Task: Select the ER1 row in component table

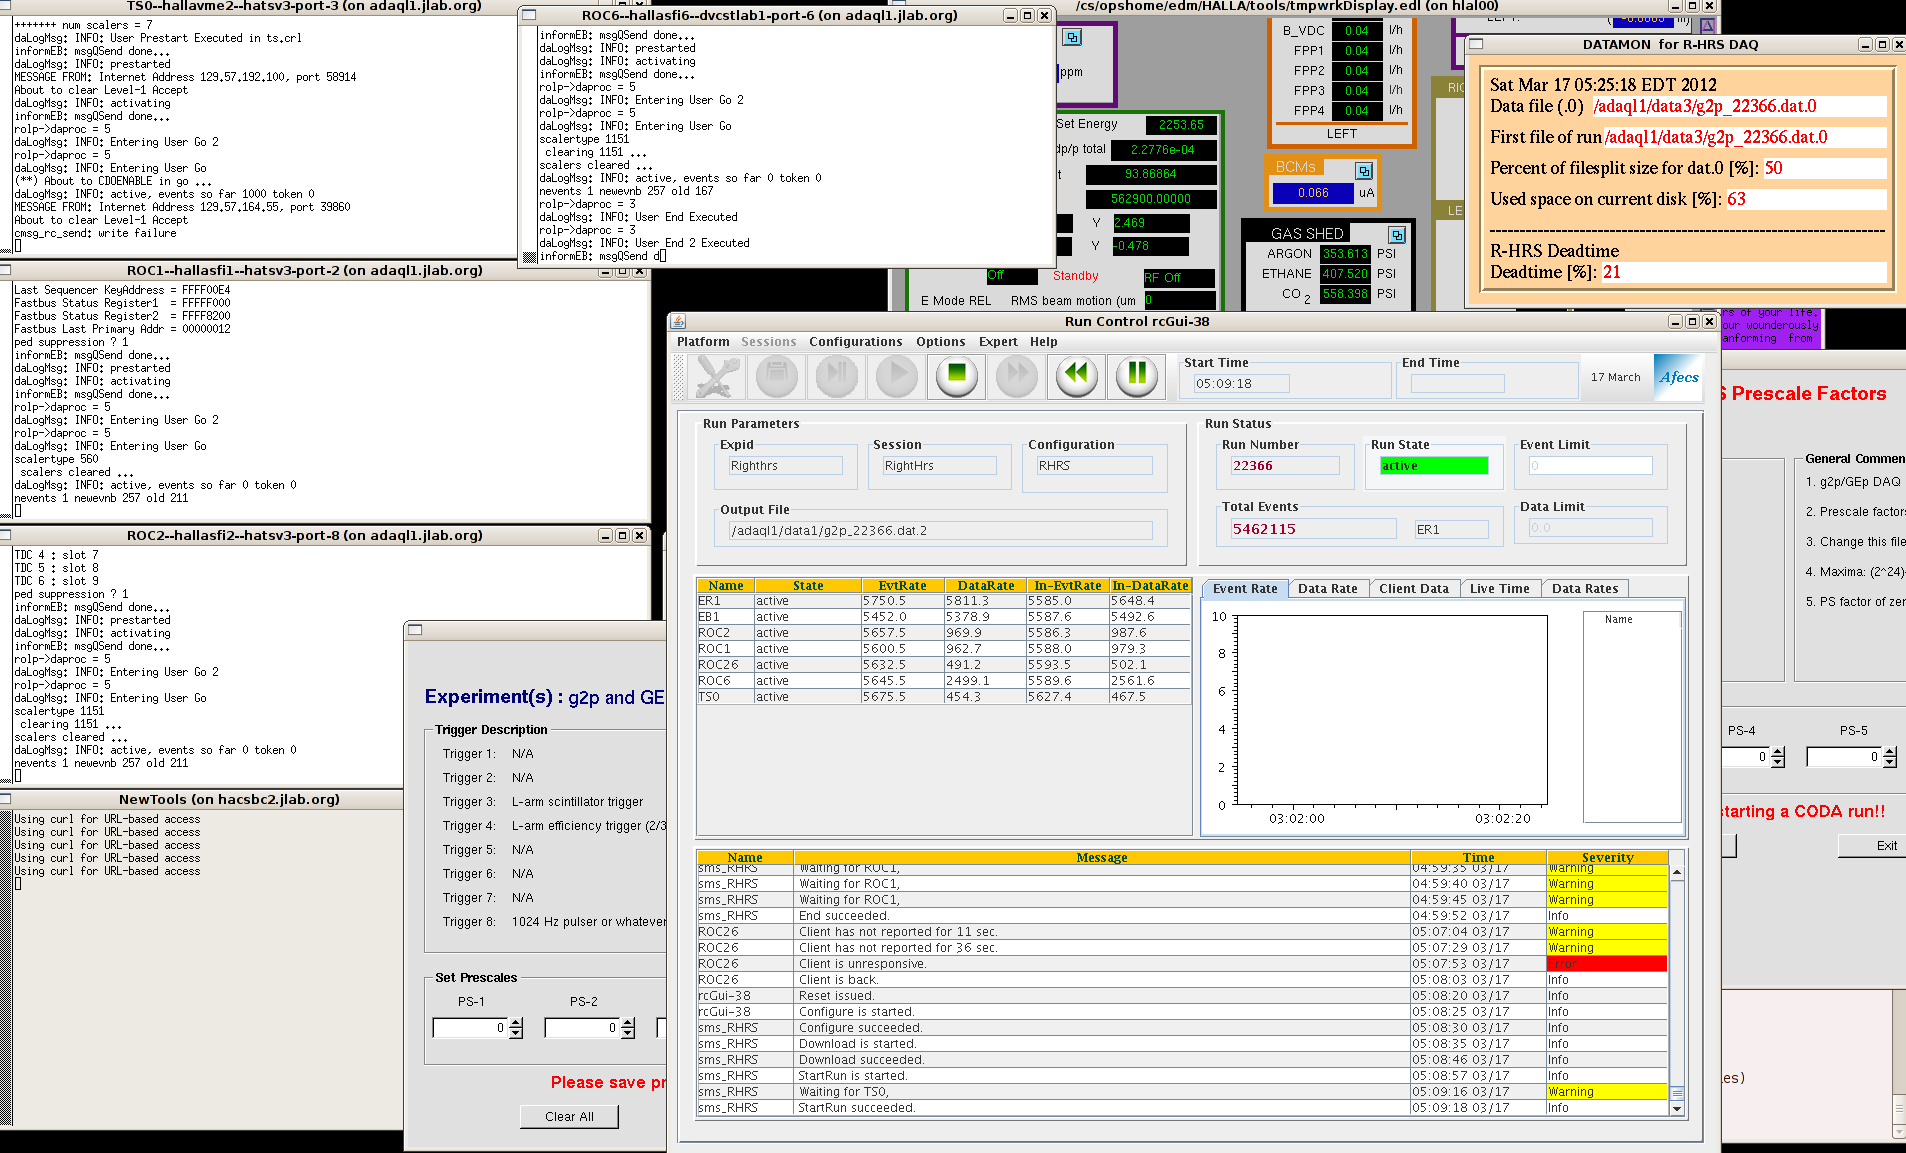Action: pos(943,601)
